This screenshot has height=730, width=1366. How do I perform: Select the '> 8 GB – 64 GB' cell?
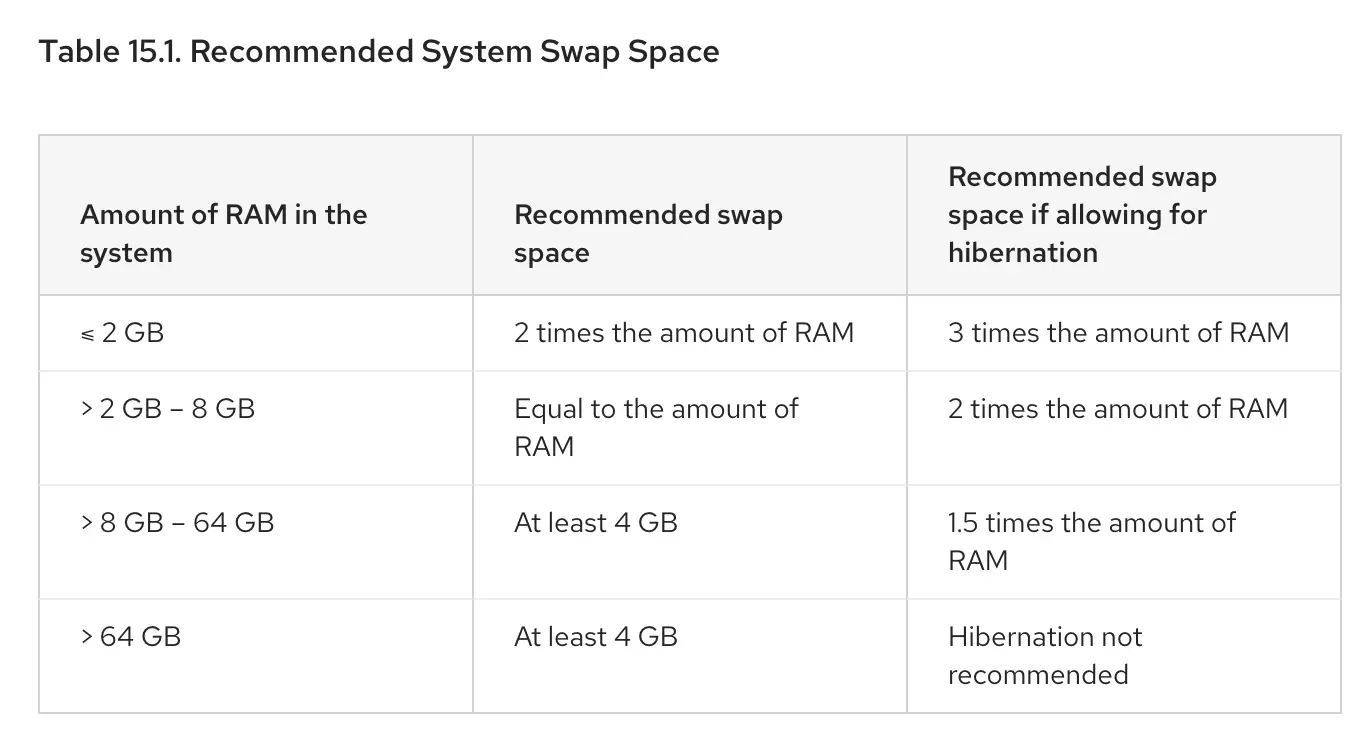177,523
